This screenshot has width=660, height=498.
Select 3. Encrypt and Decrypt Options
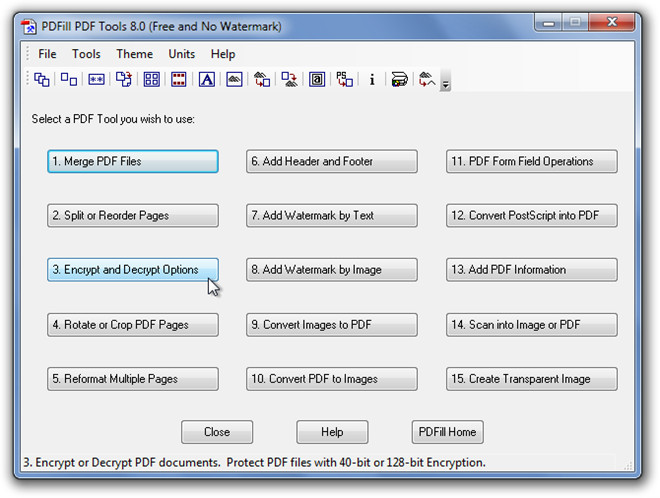[x=133, y=270]
